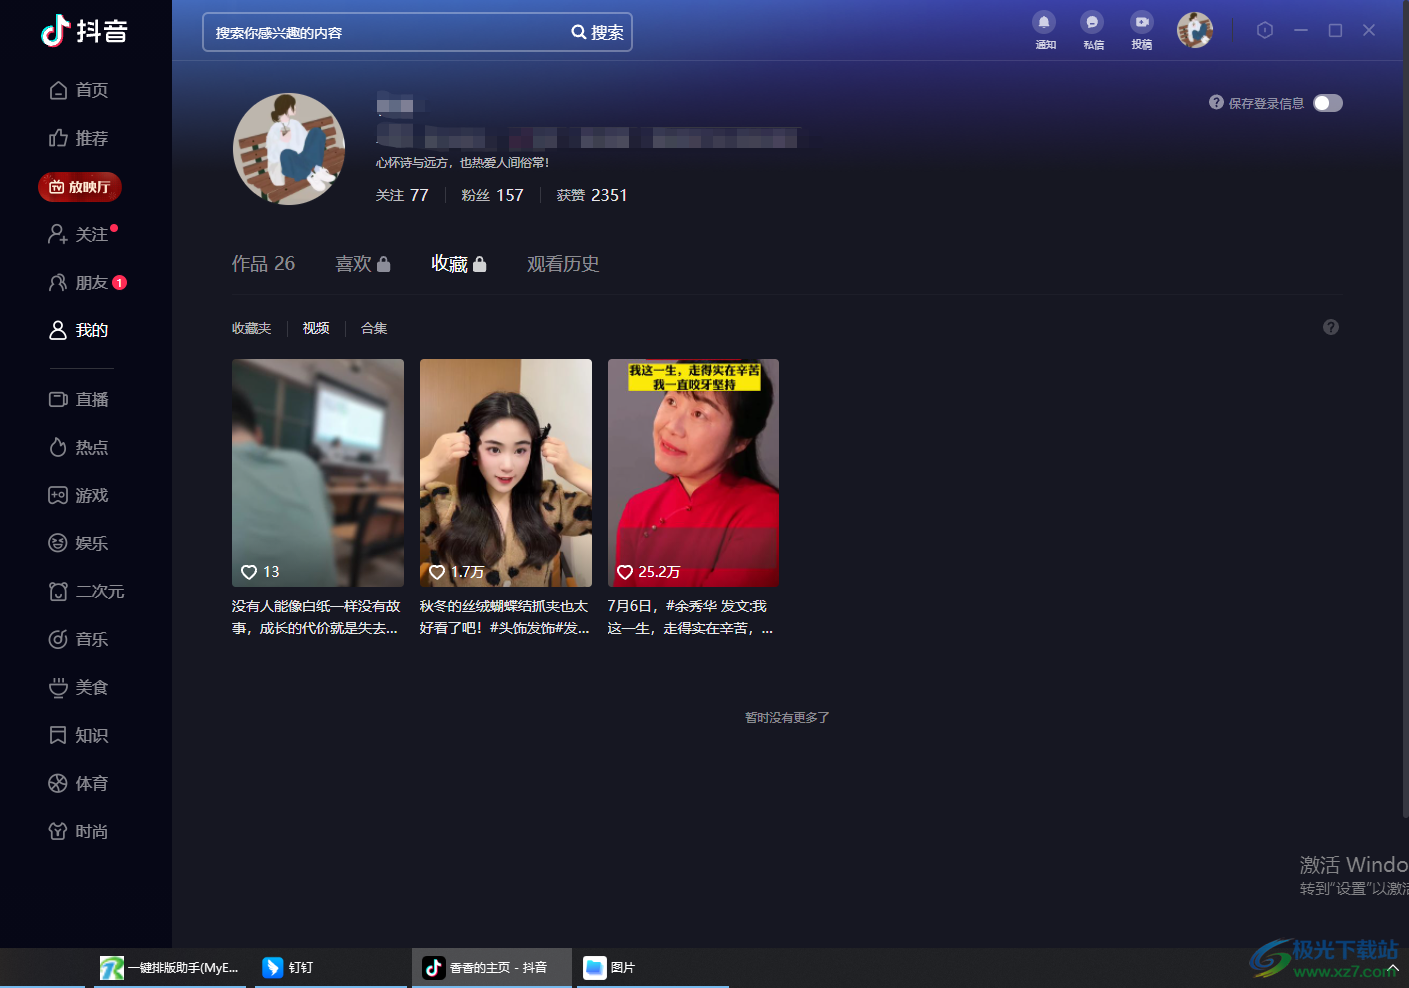Switch to the 观看历史 tab

(x=563, y=263)
